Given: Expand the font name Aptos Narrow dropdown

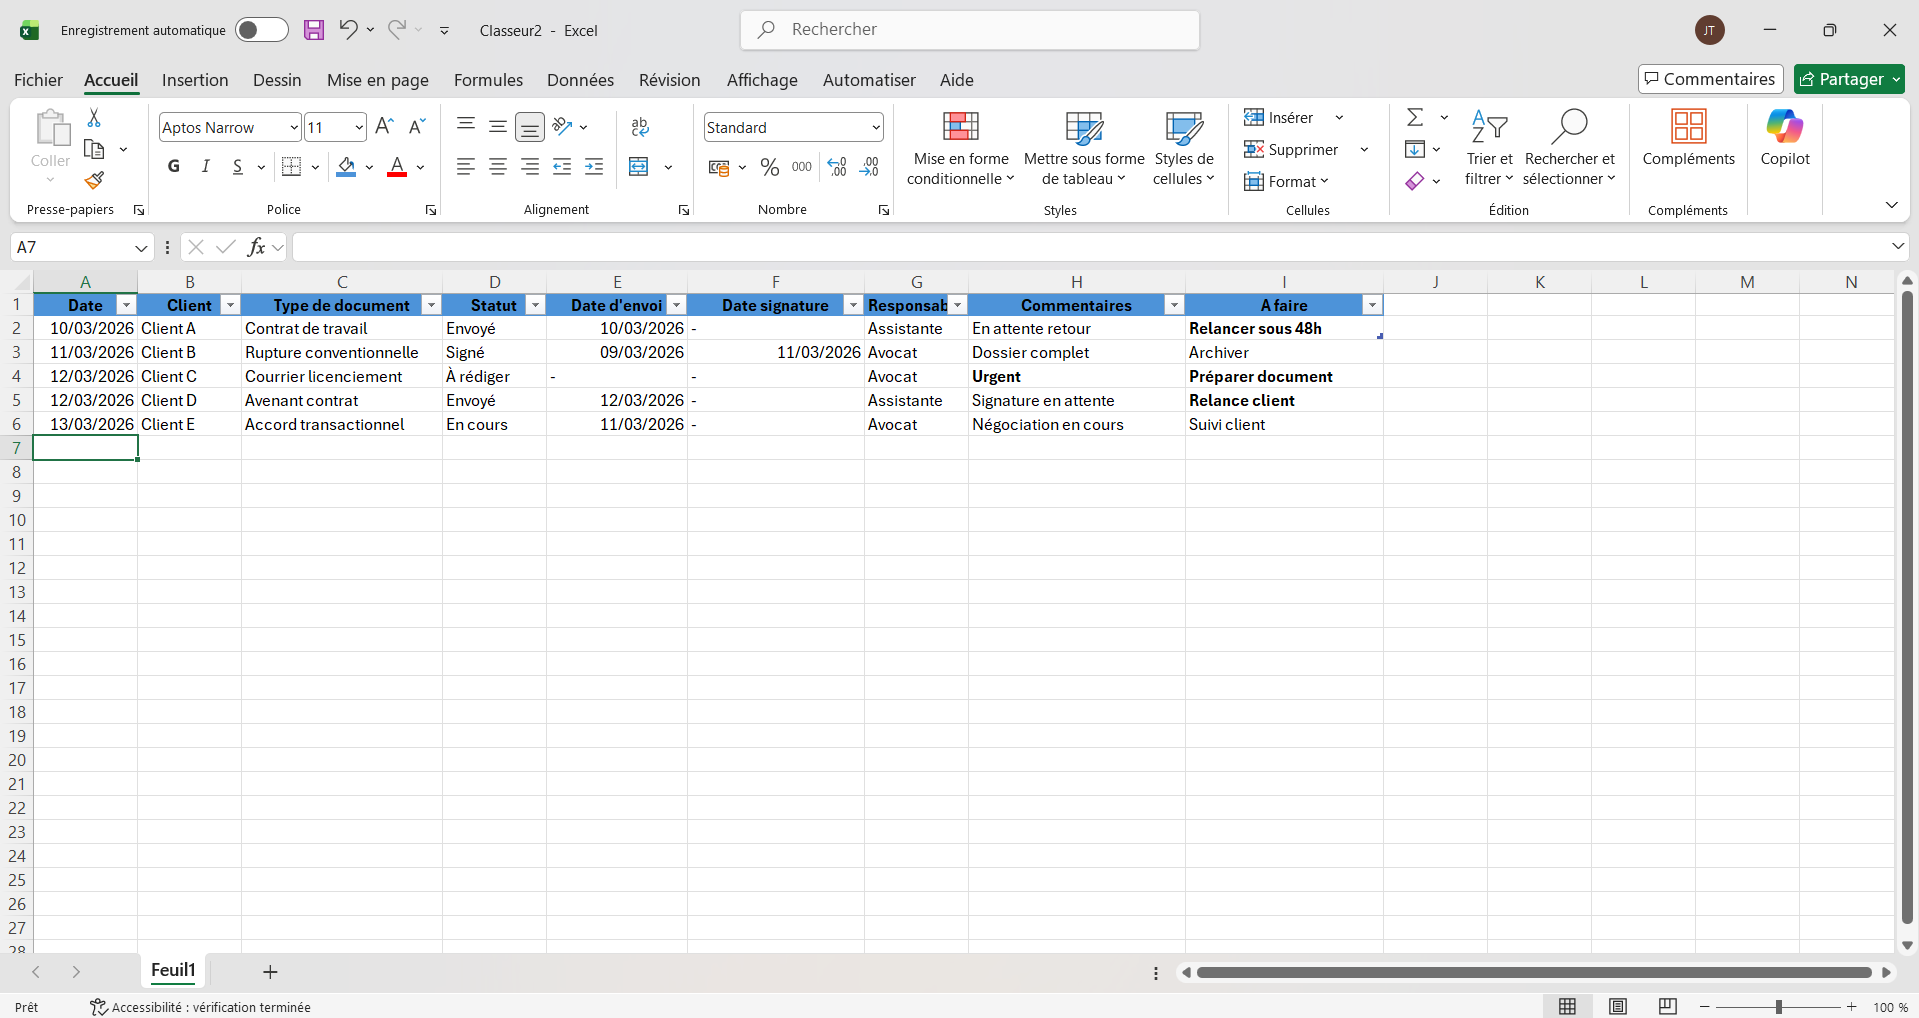Looking at the screenshot, I should pos(294,127).
